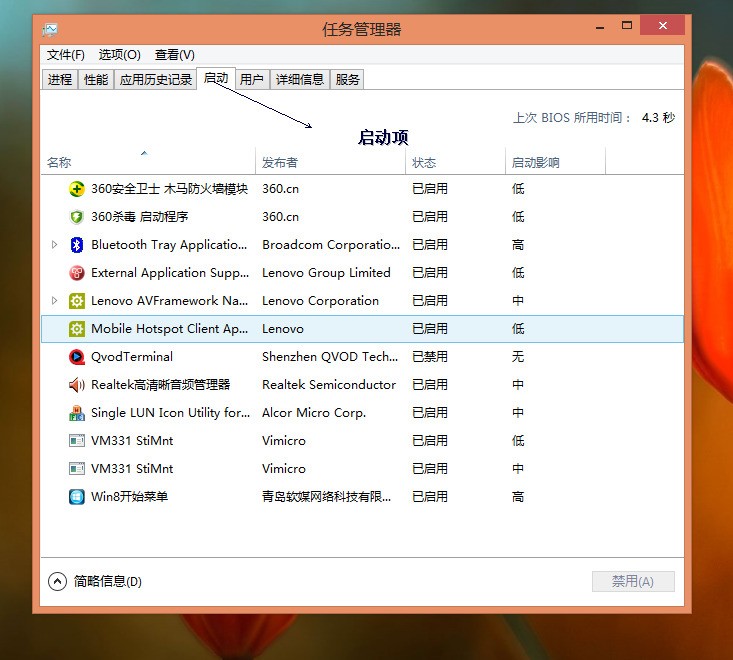Click publisher 青岛软媒网络科技有限...

(x=326, y=496)
